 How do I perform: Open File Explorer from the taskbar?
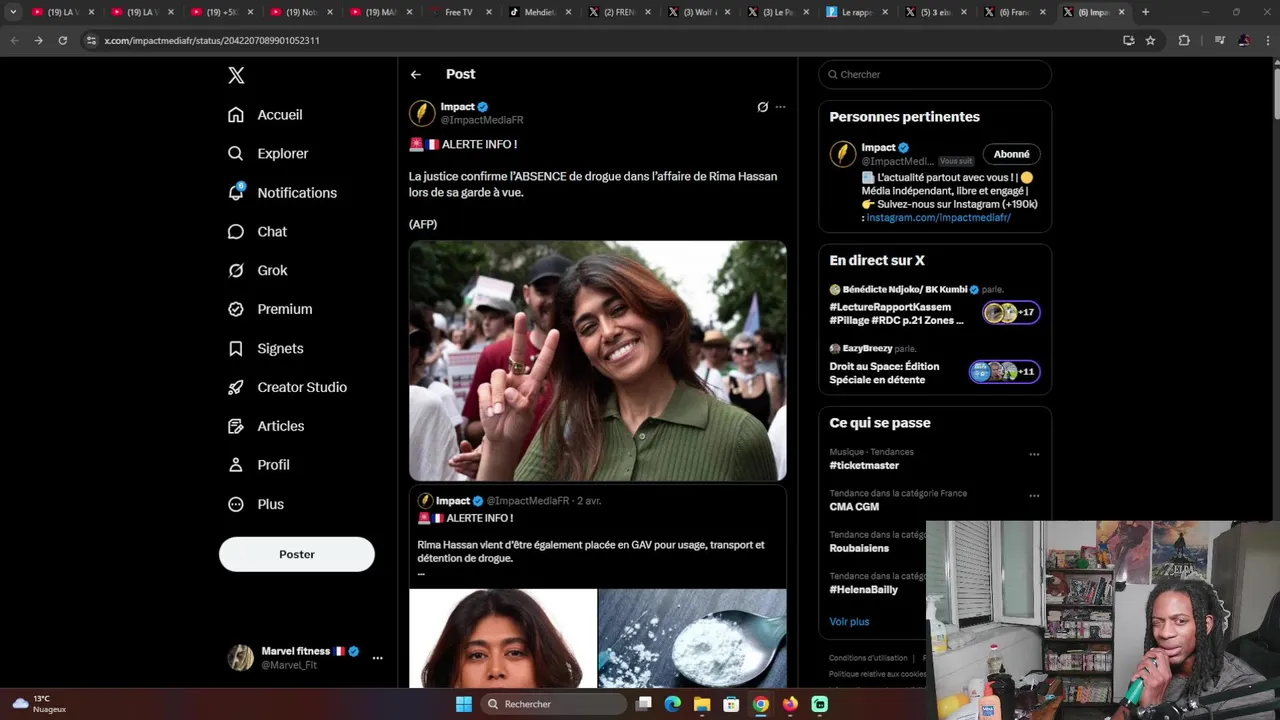(702, 704)
